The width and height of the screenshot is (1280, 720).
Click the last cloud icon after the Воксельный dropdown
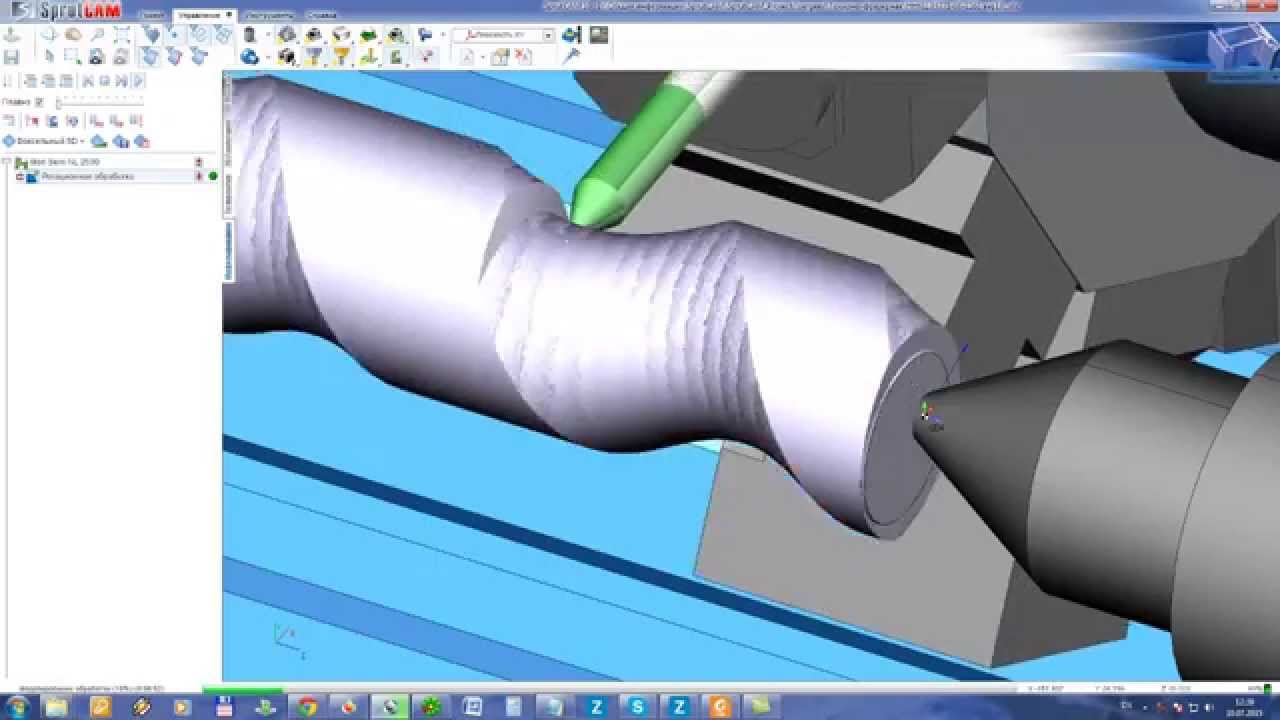142,141
